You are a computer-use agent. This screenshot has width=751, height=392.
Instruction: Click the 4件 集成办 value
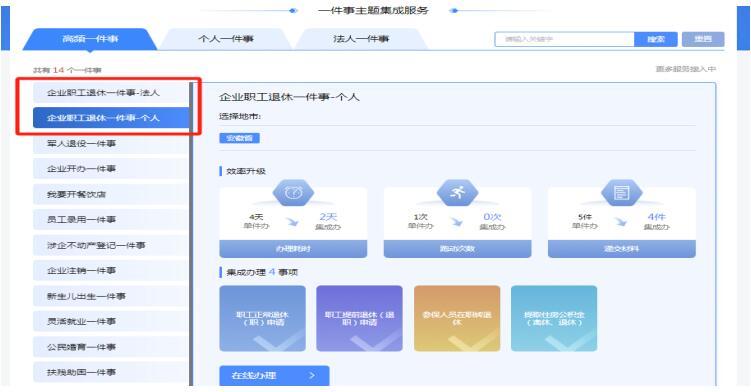point(657,221)
